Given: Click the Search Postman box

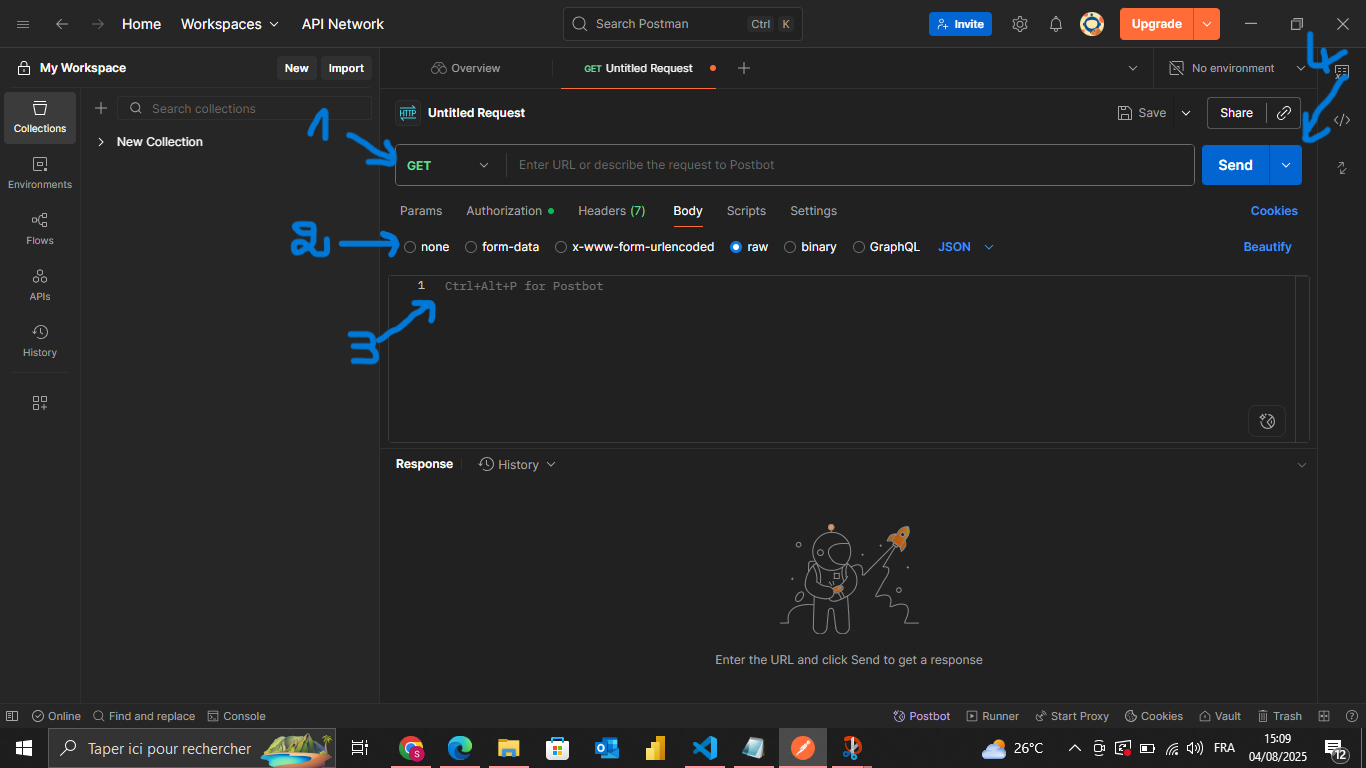Looking at the screenshot, I should click(x=683, y=24).
